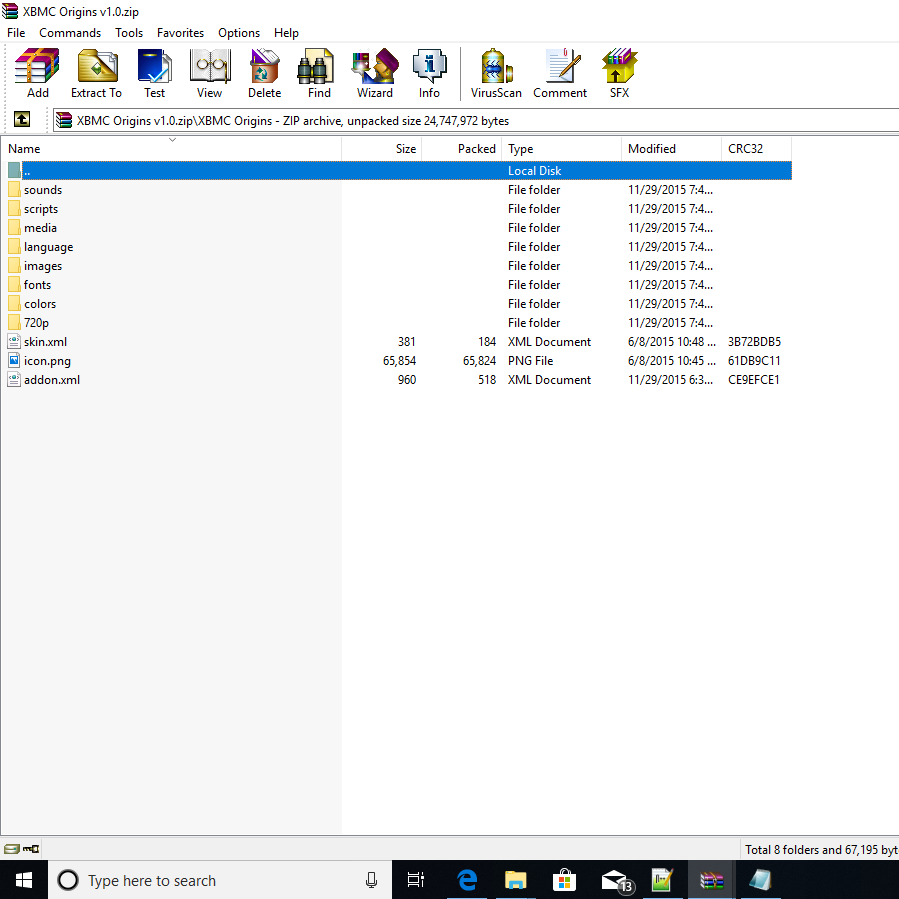This screenshot has width=899, height=899.
Task: Click the Add archive toolbar icon
Action: [x=37, y=73]
